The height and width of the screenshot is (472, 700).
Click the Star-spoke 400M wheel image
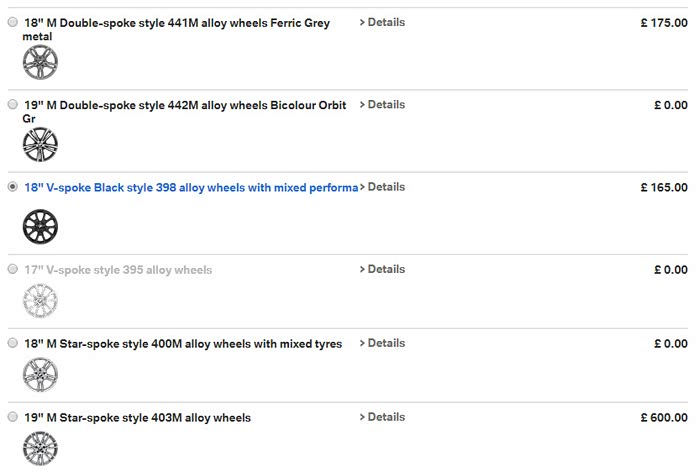pos(40,375)
